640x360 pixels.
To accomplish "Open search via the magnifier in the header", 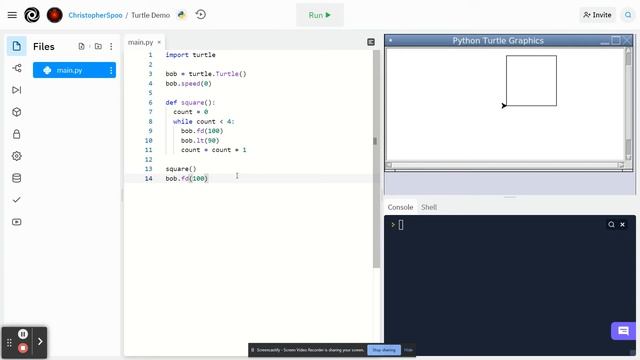I will pos(628,15).
